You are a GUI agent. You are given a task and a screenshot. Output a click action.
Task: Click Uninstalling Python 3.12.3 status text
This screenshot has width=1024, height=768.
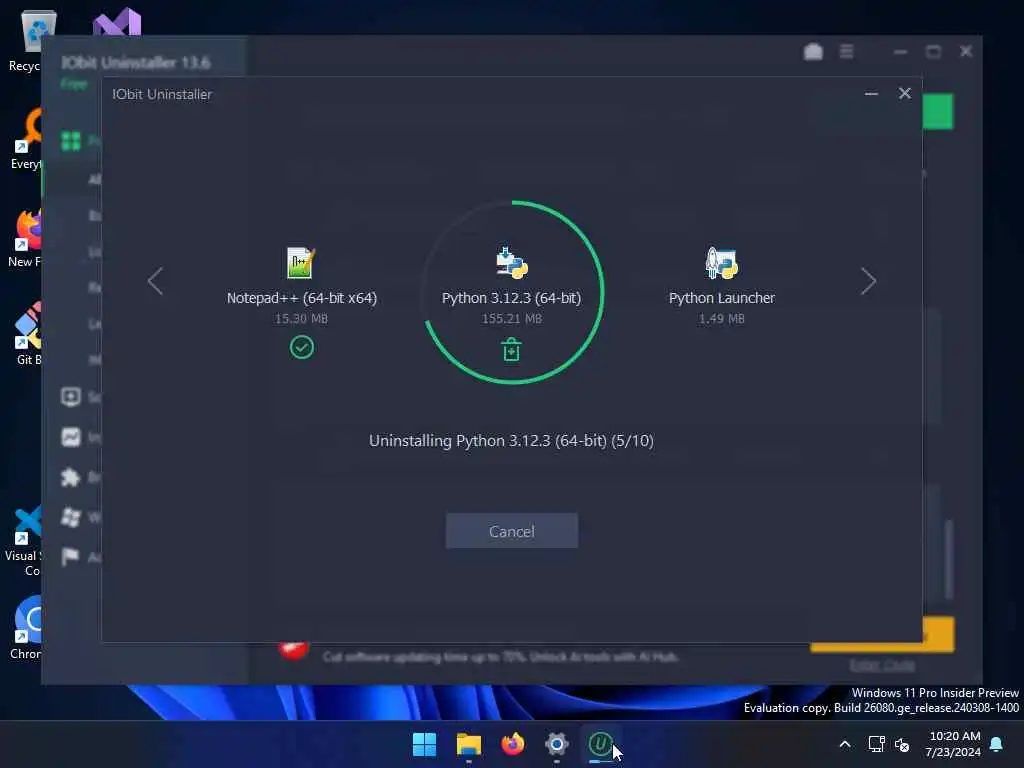[x=511, y=441]
